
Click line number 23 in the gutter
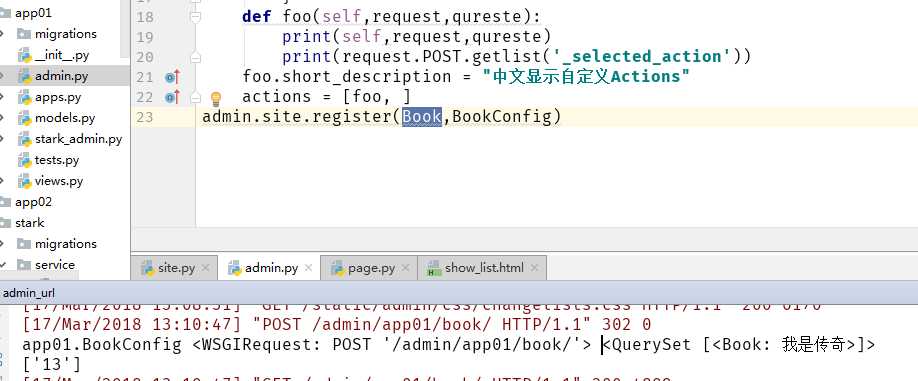144,117
